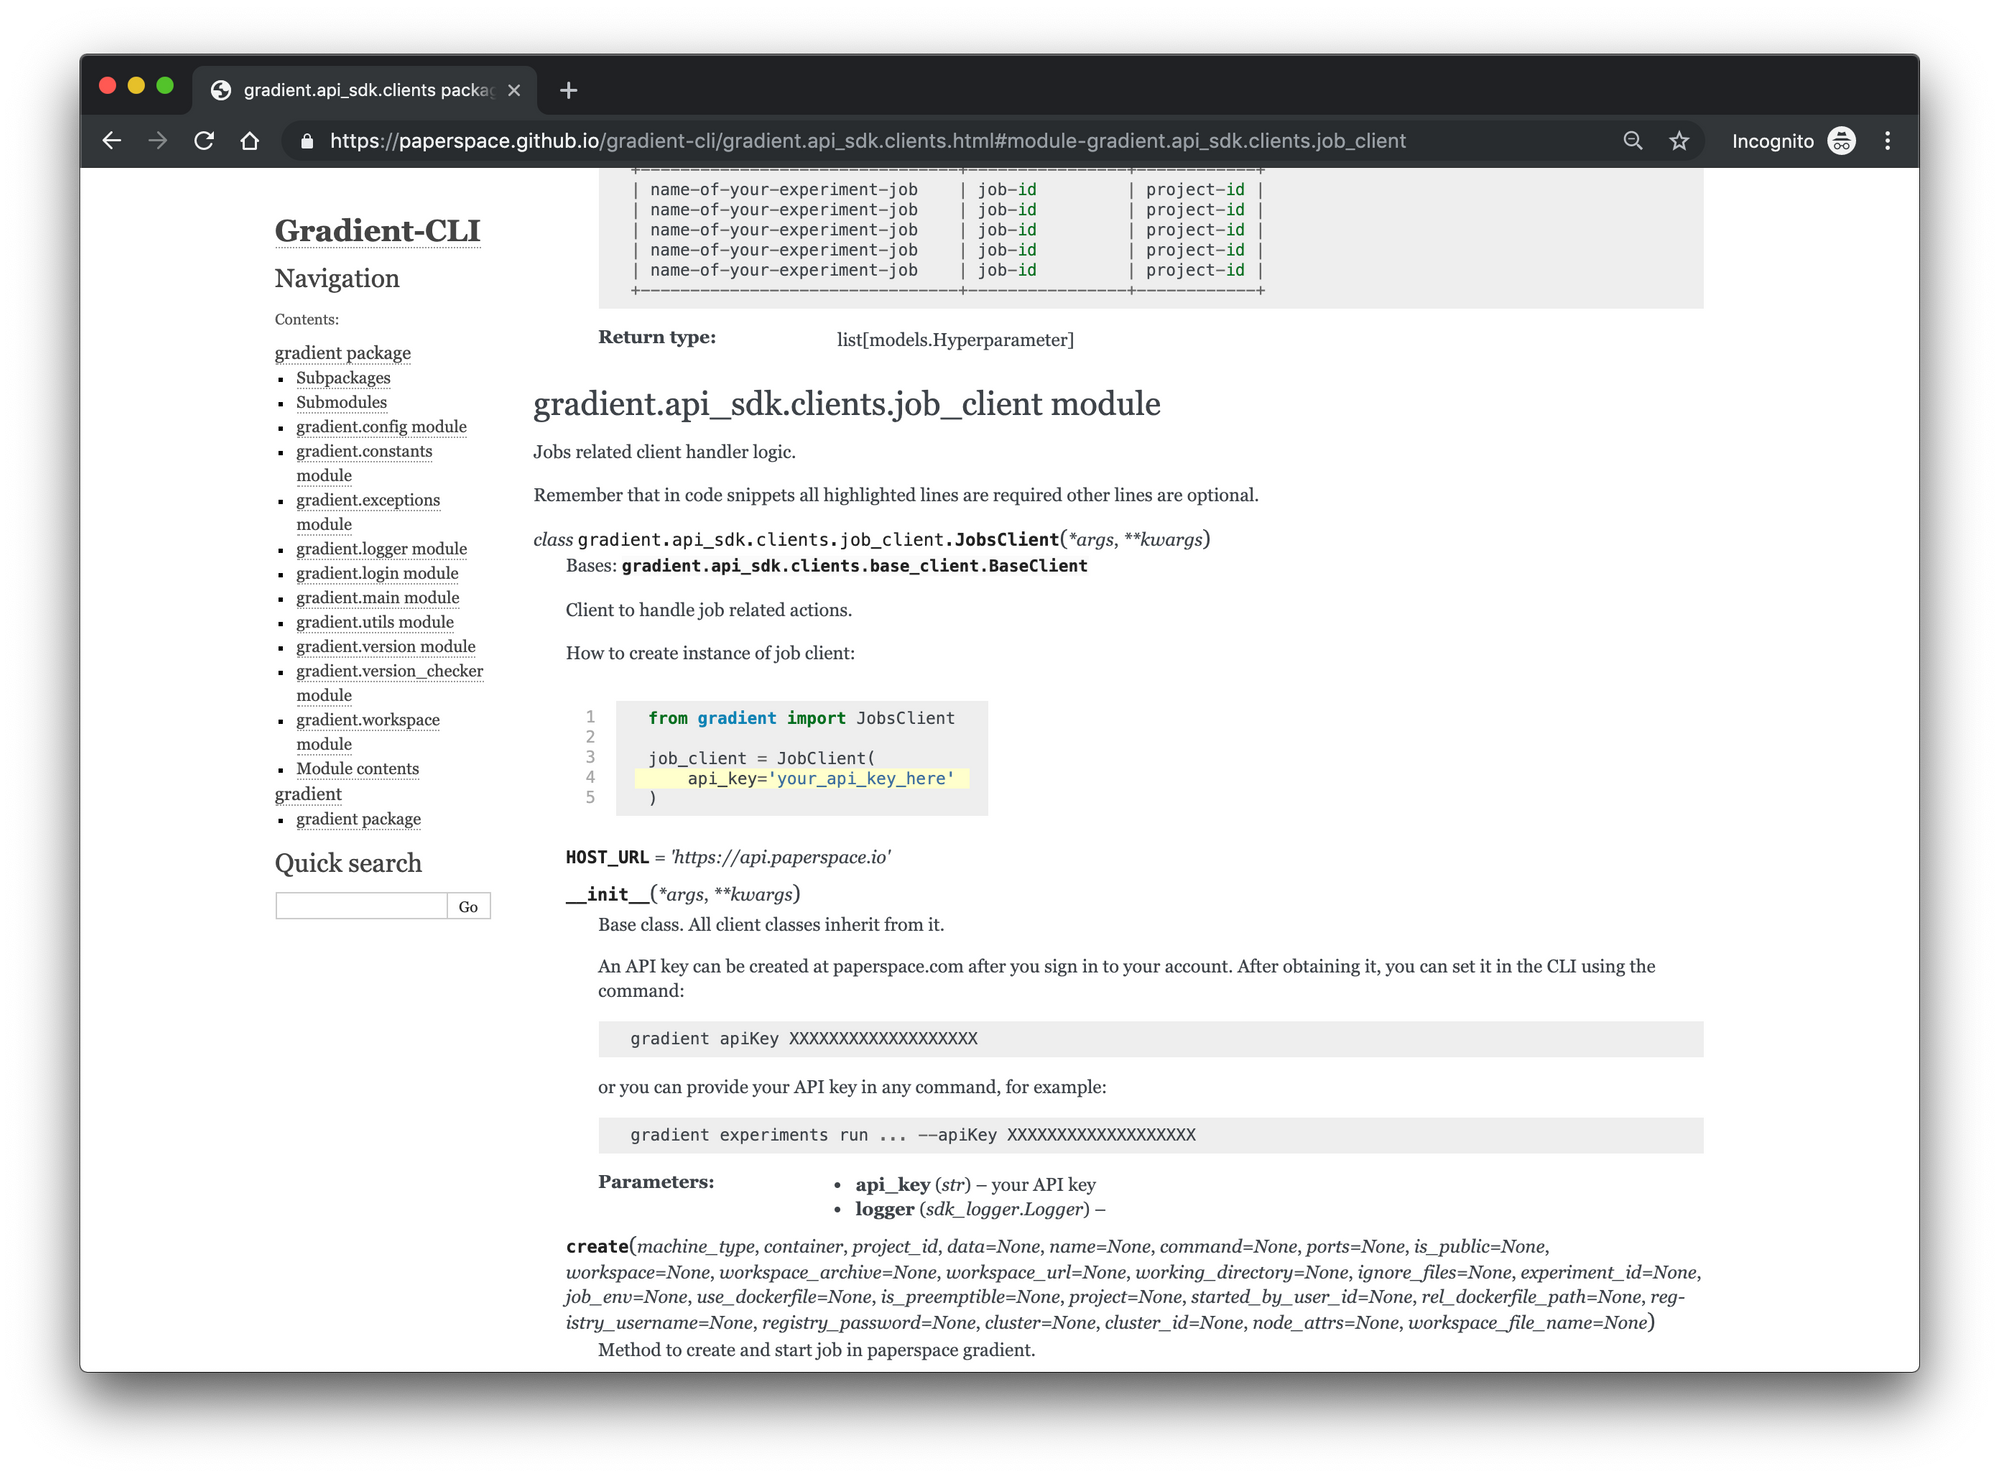Open the gradient.config module link
Image resolution: width=2000 pixels, height=1478 pixels.
[x=381, y=427]
